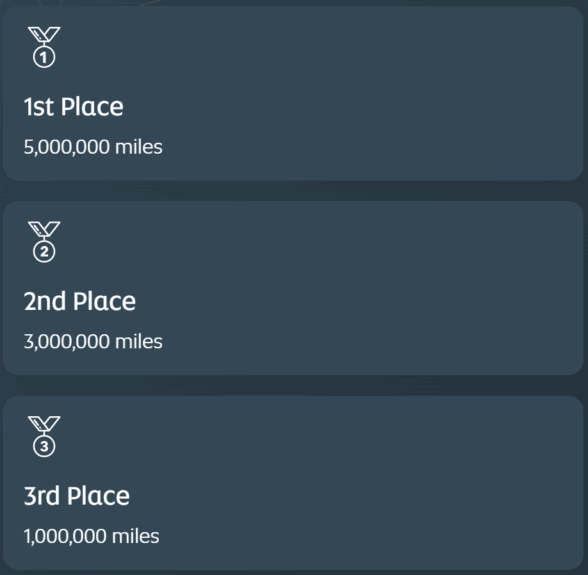Click the gap between 1st and 2nd Place cards
This screenshot has width=588, height=575.
[293, 191]
